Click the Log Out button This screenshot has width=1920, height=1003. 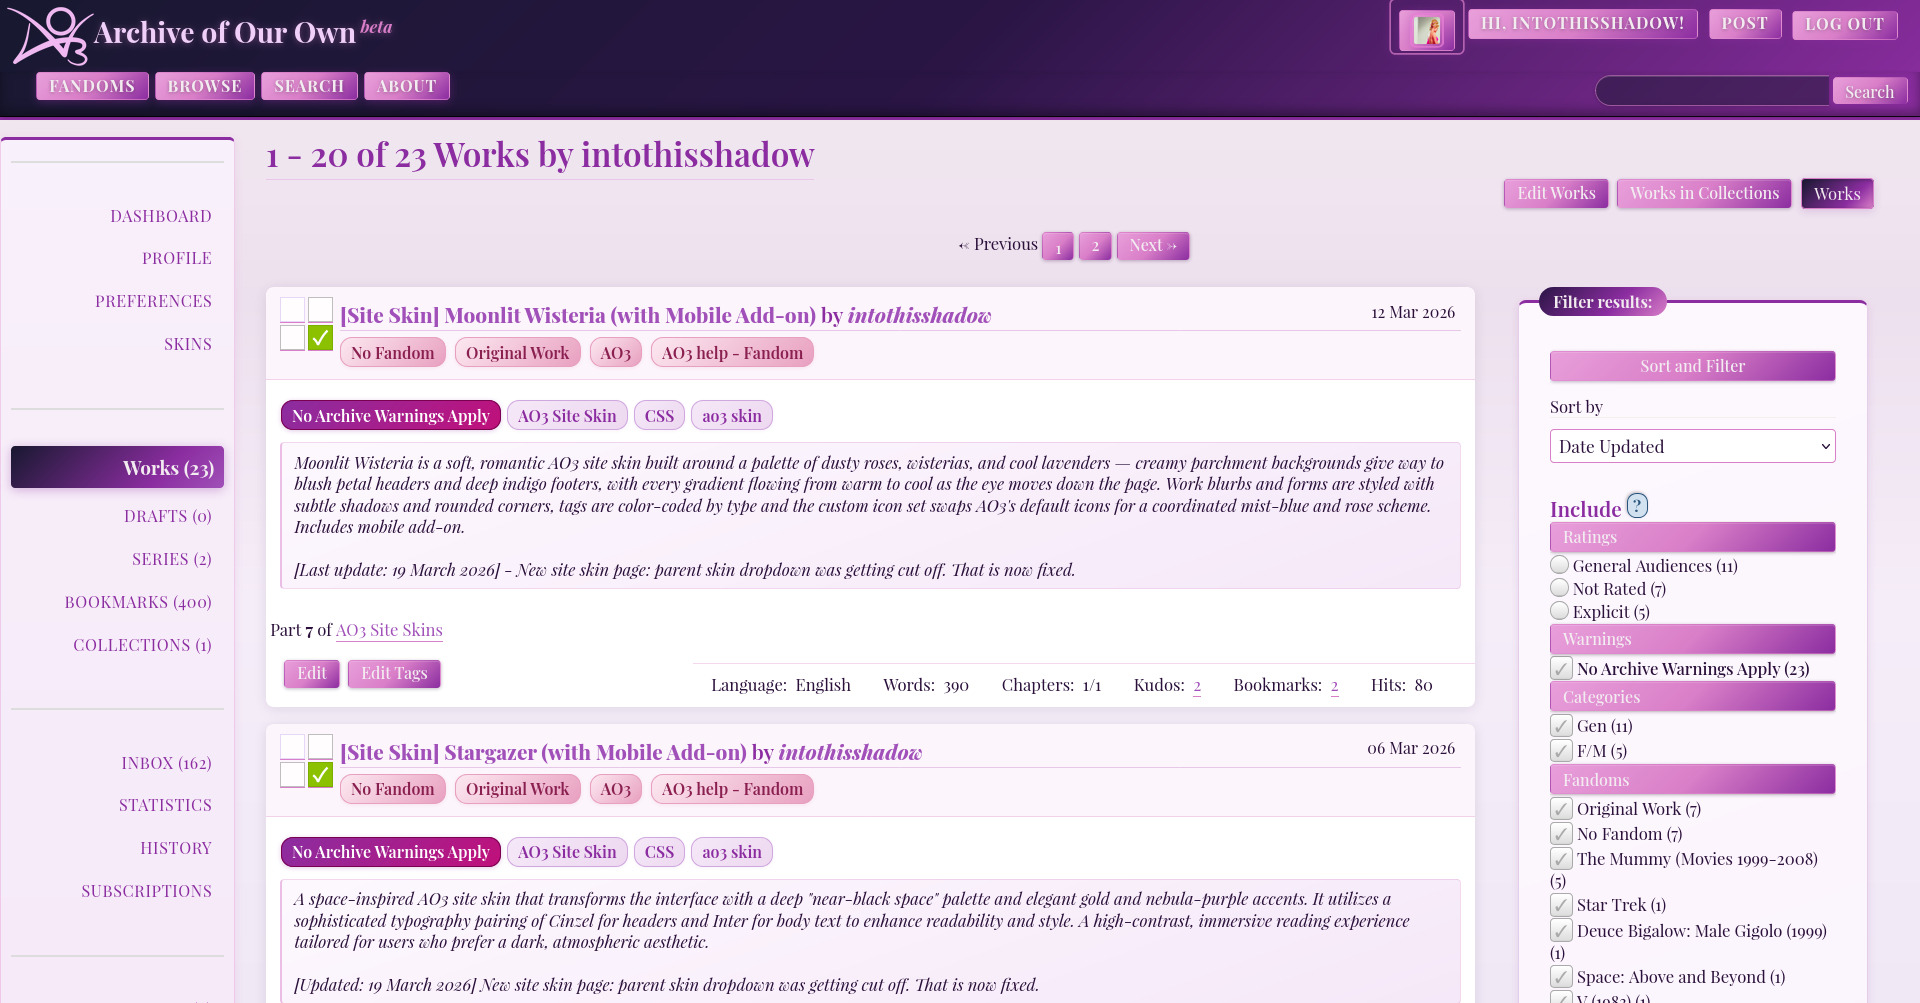(x=1845, y=24)
